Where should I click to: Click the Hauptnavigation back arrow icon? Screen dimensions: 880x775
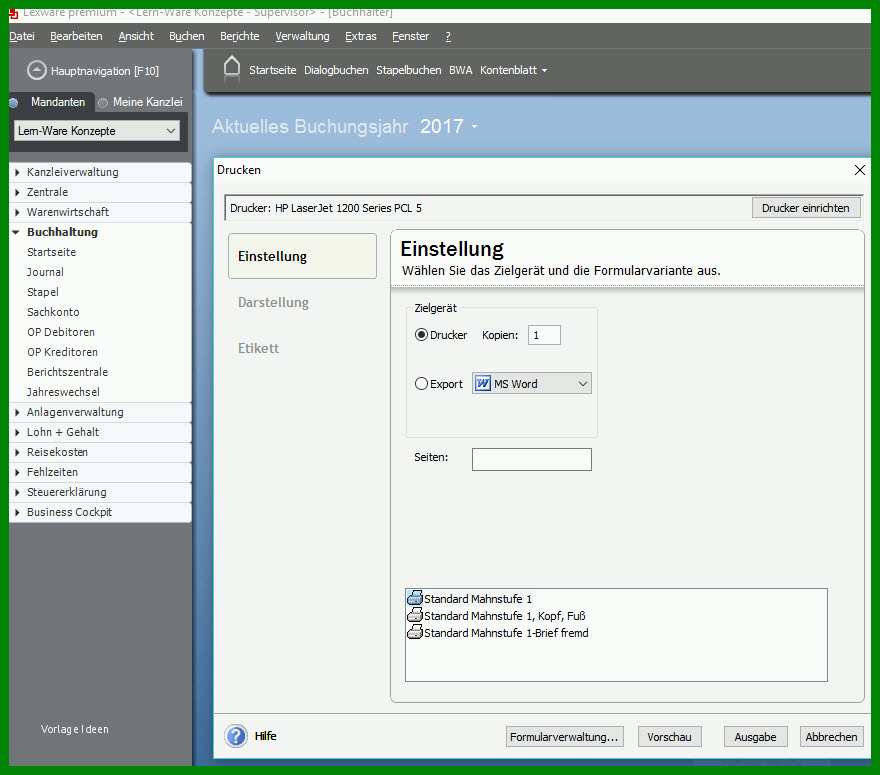pos(36,70)
